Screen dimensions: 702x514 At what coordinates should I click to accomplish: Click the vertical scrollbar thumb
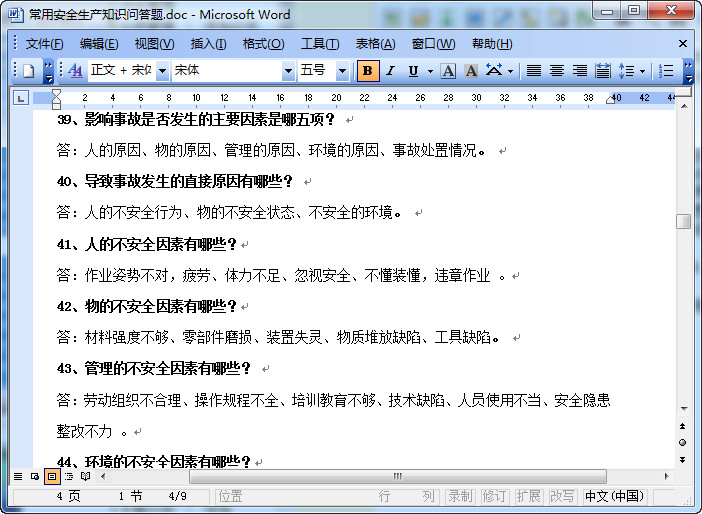[683, 222]
